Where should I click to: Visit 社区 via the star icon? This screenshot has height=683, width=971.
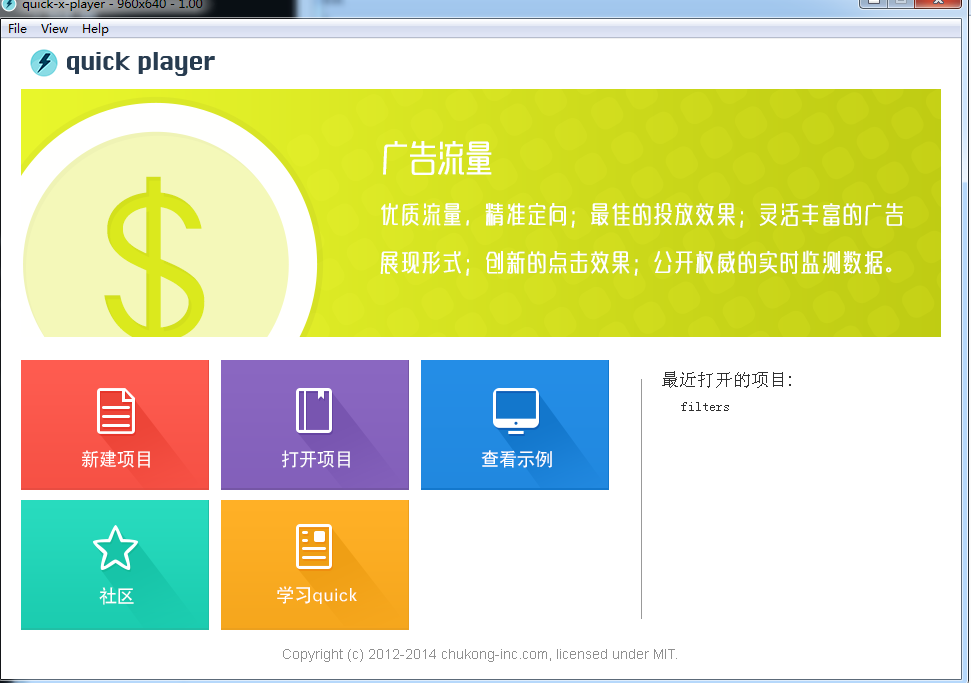pyautogui.click(x=116, y=547)
